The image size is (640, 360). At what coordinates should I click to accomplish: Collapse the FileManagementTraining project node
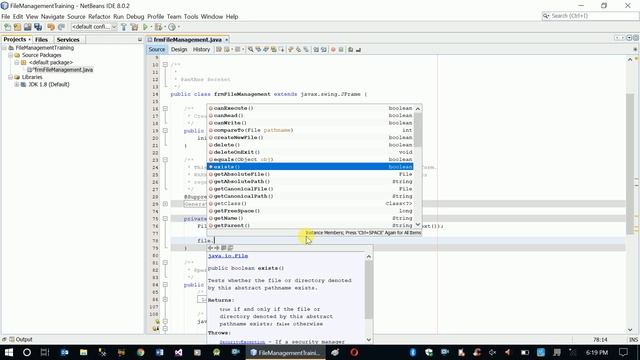pyautogui.click(x=4, y=48)
